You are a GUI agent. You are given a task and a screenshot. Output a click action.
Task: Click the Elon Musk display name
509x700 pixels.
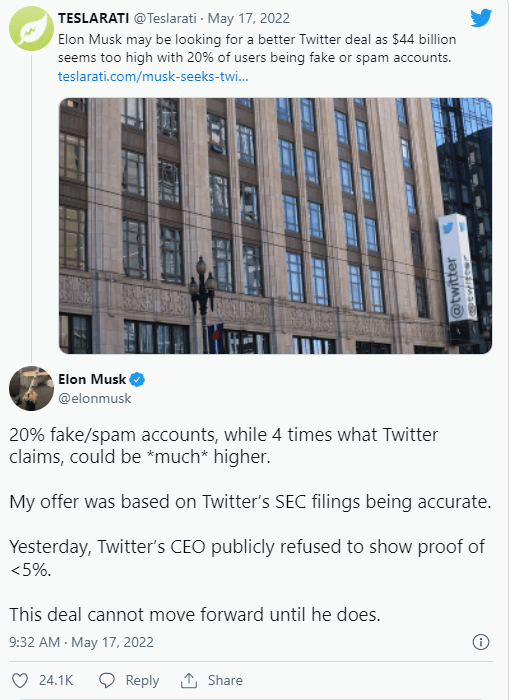click(x=92, y=379)
